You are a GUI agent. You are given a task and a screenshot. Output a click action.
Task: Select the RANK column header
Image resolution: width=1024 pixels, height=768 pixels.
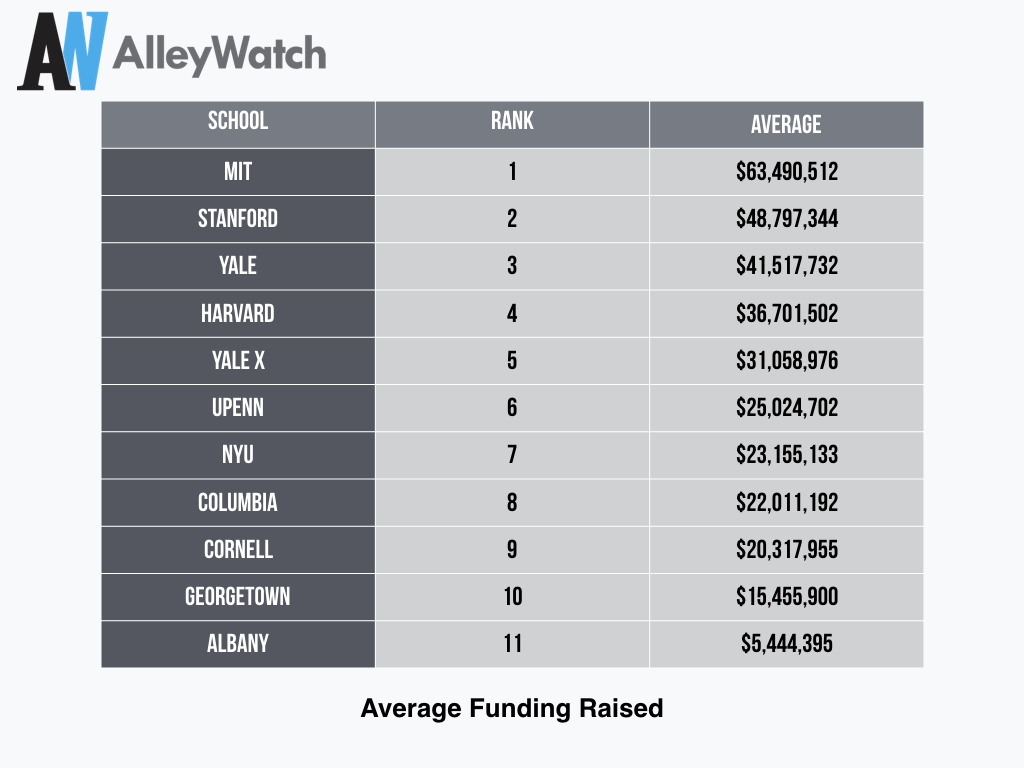pos(512,123)
